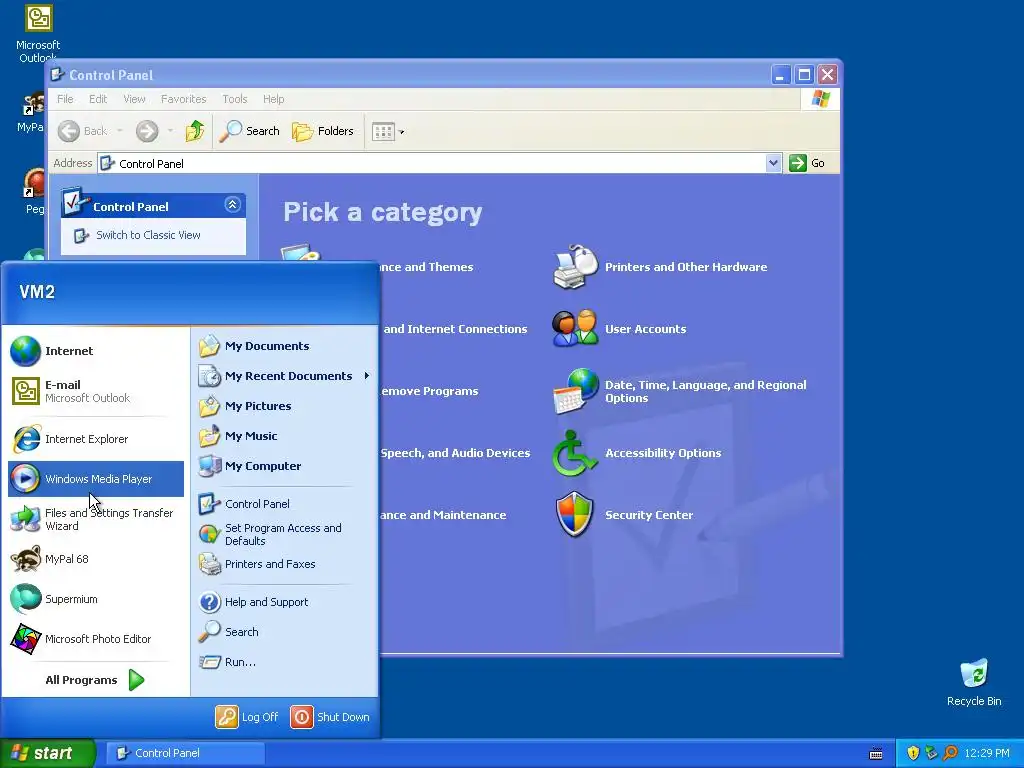Screen dimensions: 1024x768
Task: Open Internet Explorer from Start menu
Action: point(95,439)
